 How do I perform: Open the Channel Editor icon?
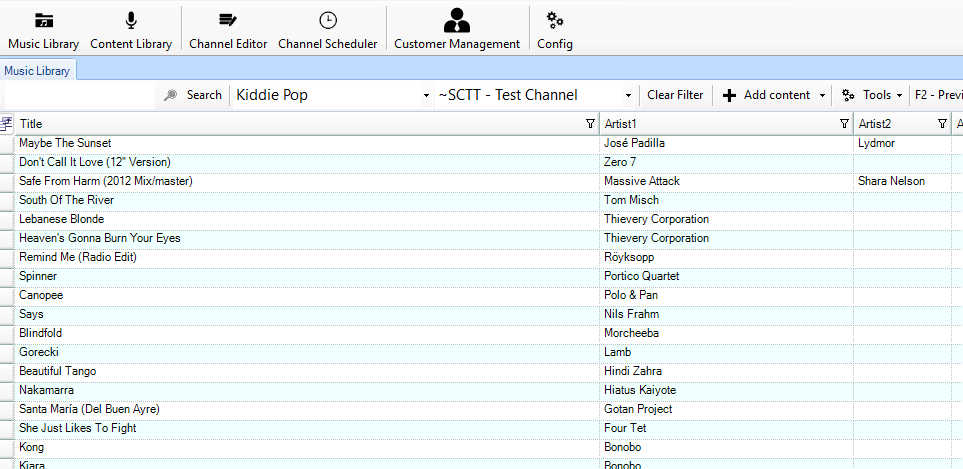[228, 20]
